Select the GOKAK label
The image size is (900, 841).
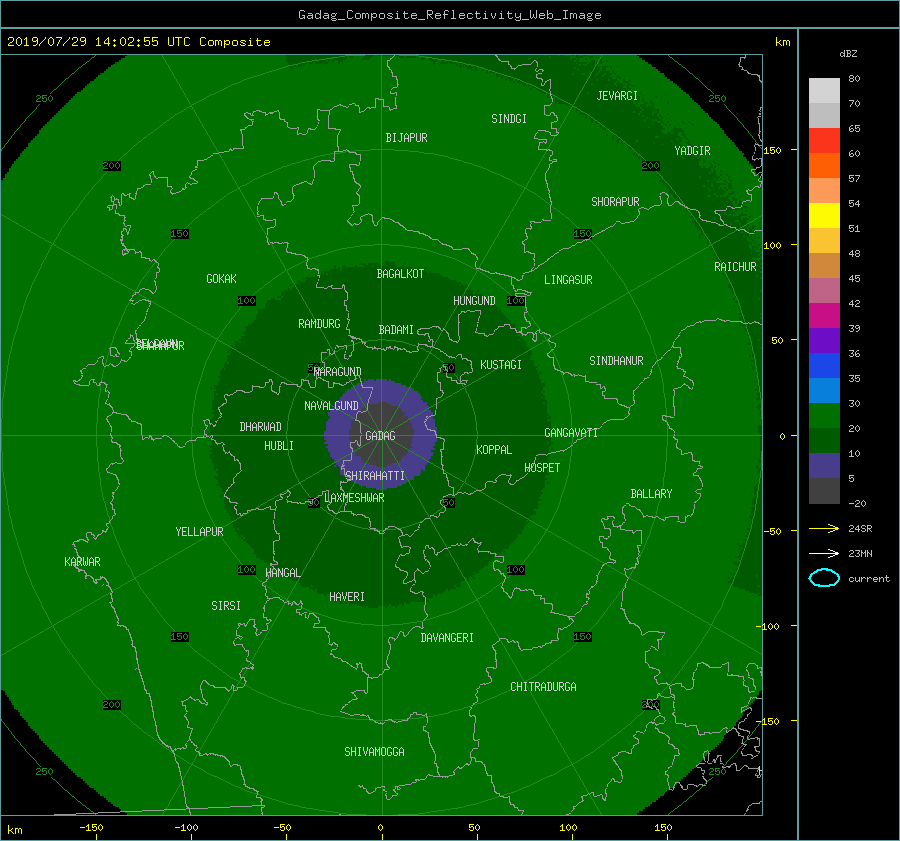[221, 279]
